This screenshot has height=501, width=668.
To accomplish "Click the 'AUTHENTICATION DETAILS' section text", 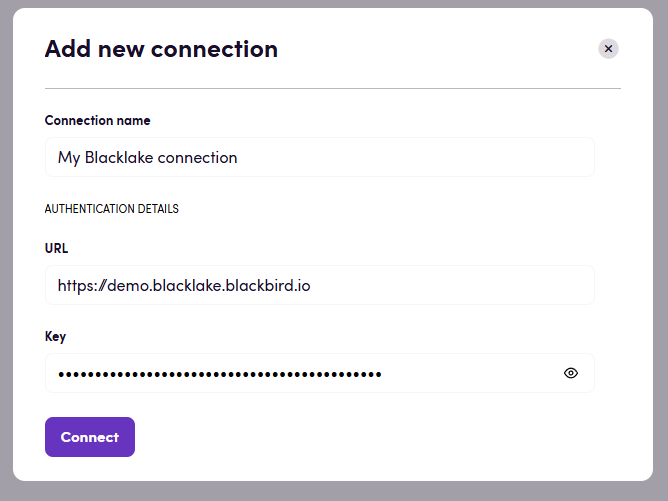I will pos(112,209).
